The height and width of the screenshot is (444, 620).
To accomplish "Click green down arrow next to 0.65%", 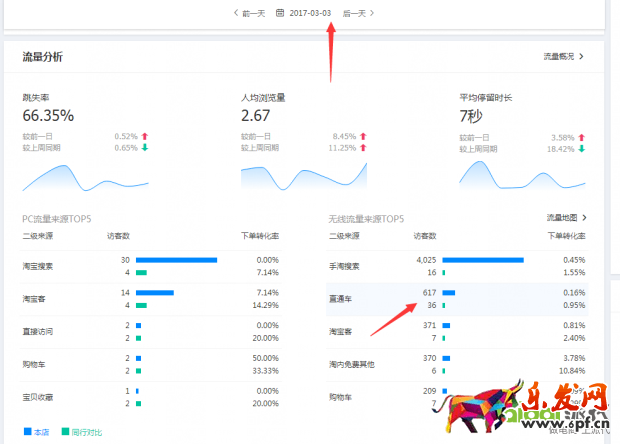I will (145, 148).
